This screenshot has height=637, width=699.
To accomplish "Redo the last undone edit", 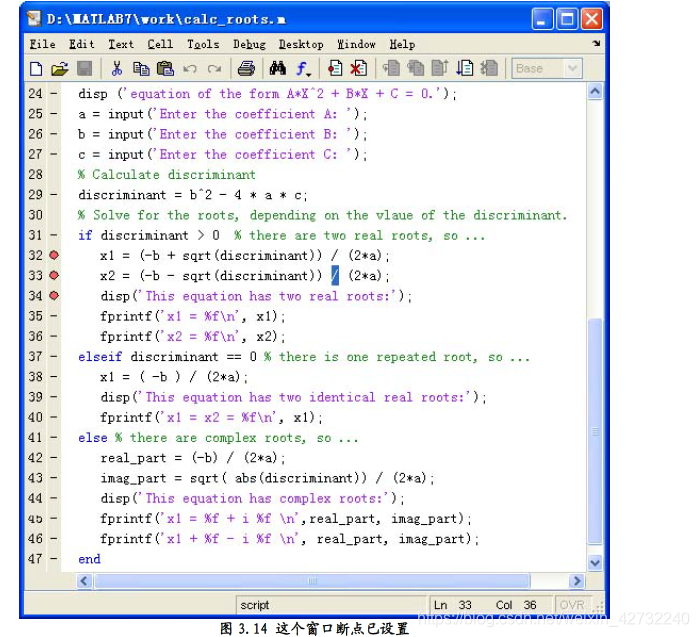I will click(214, 69).
